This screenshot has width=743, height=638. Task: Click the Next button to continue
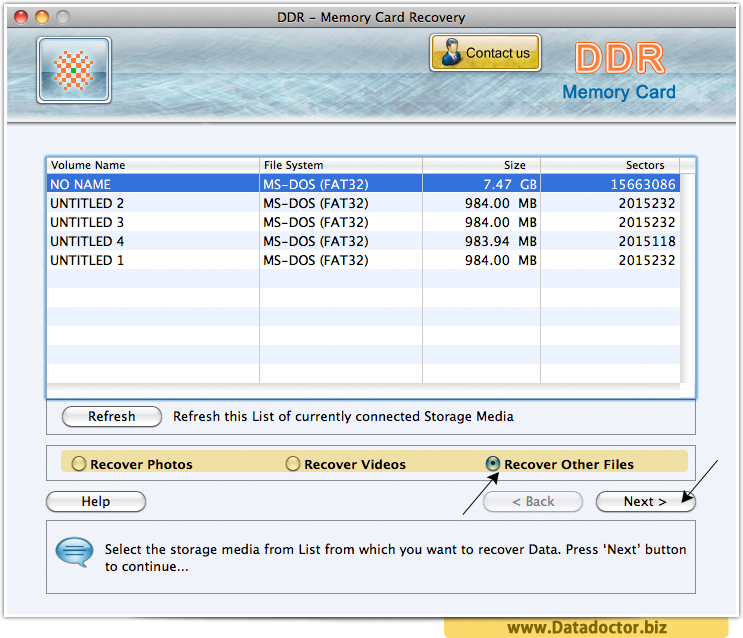coord(645,501)
